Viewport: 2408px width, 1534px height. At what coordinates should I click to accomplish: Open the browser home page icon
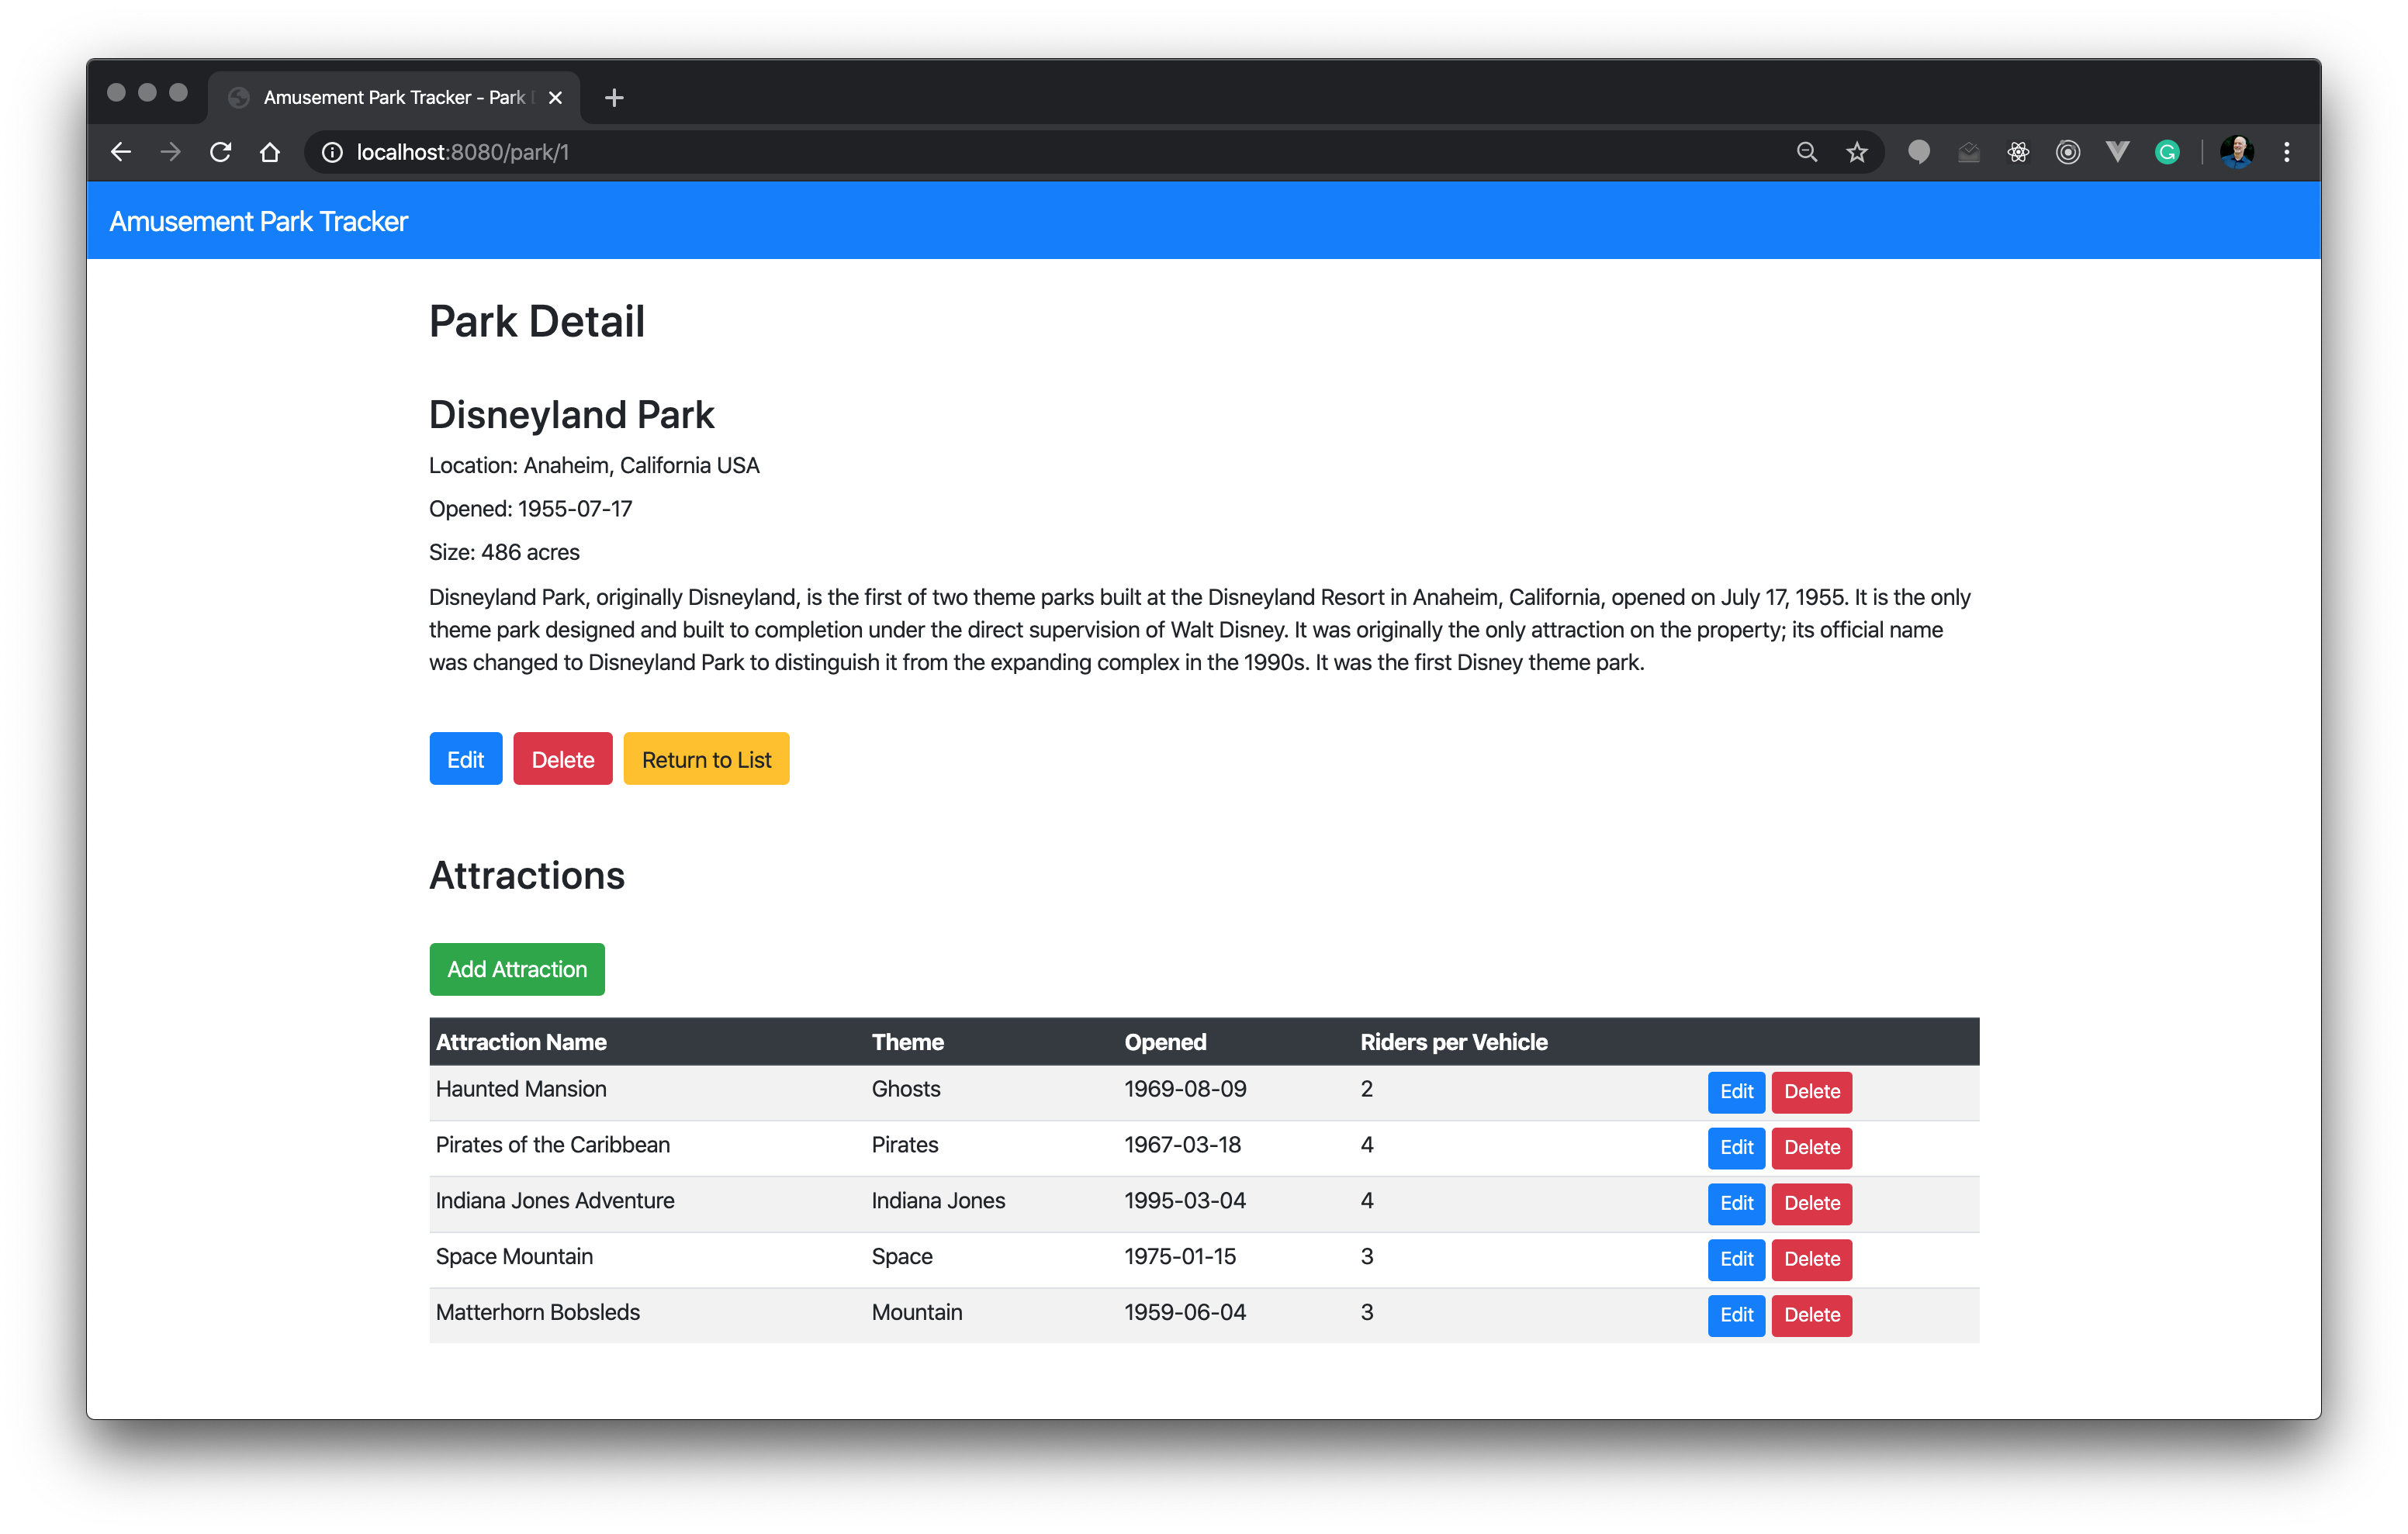[x=270, y=152]
